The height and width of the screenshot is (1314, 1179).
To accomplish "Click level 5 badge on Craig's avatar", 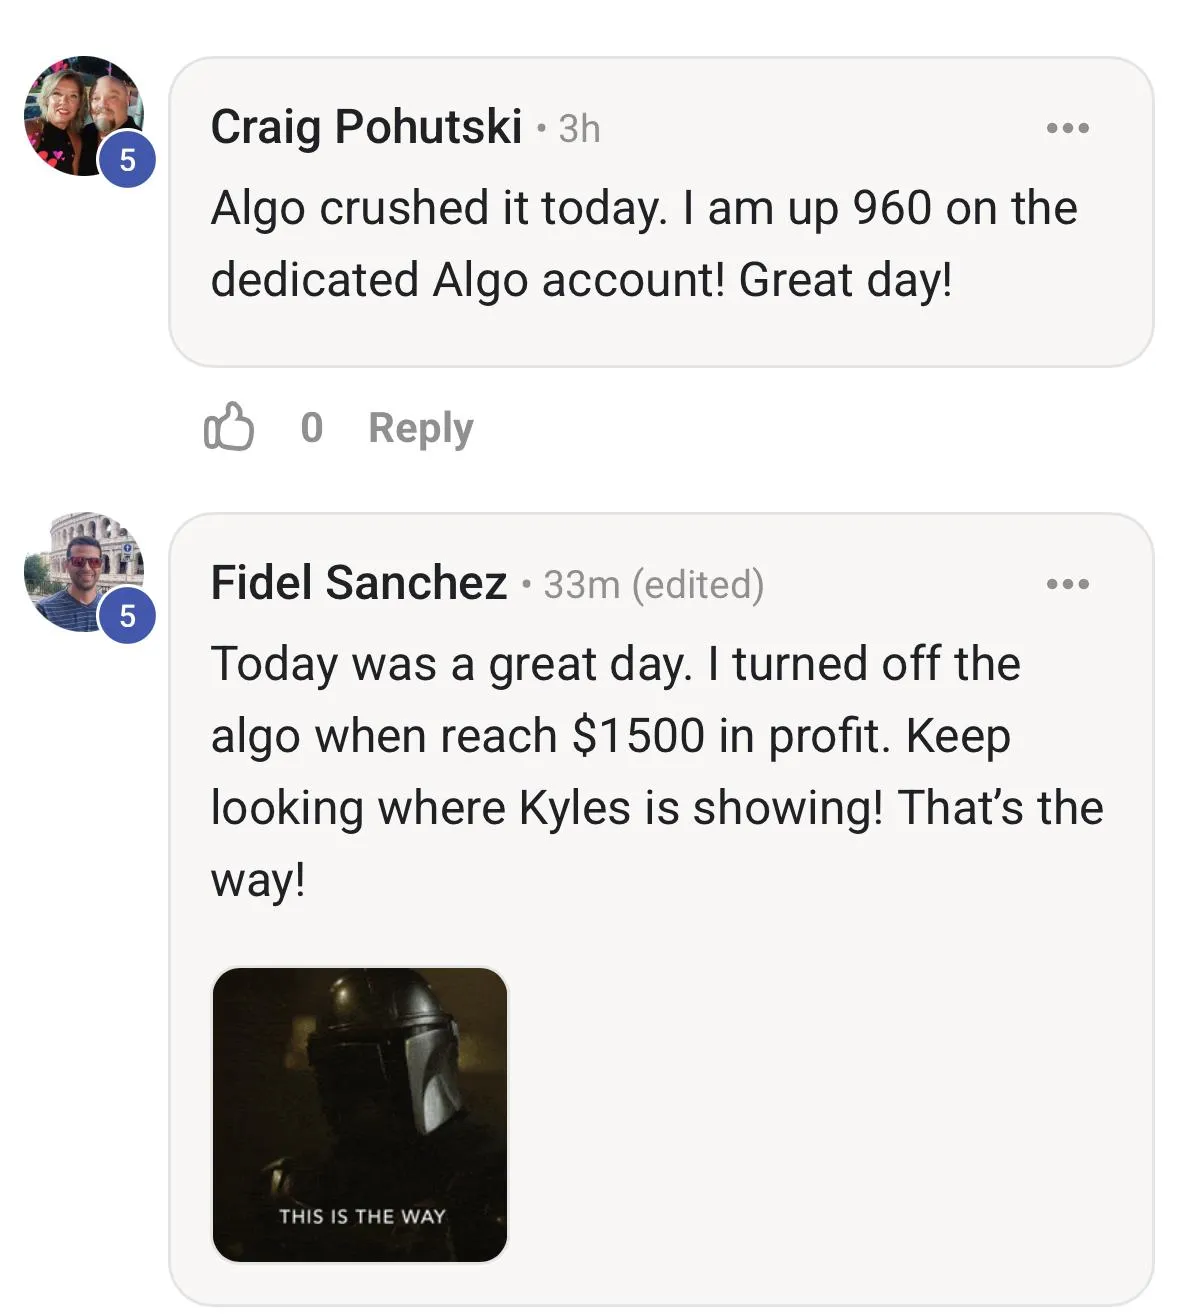I will pos(127,159).
